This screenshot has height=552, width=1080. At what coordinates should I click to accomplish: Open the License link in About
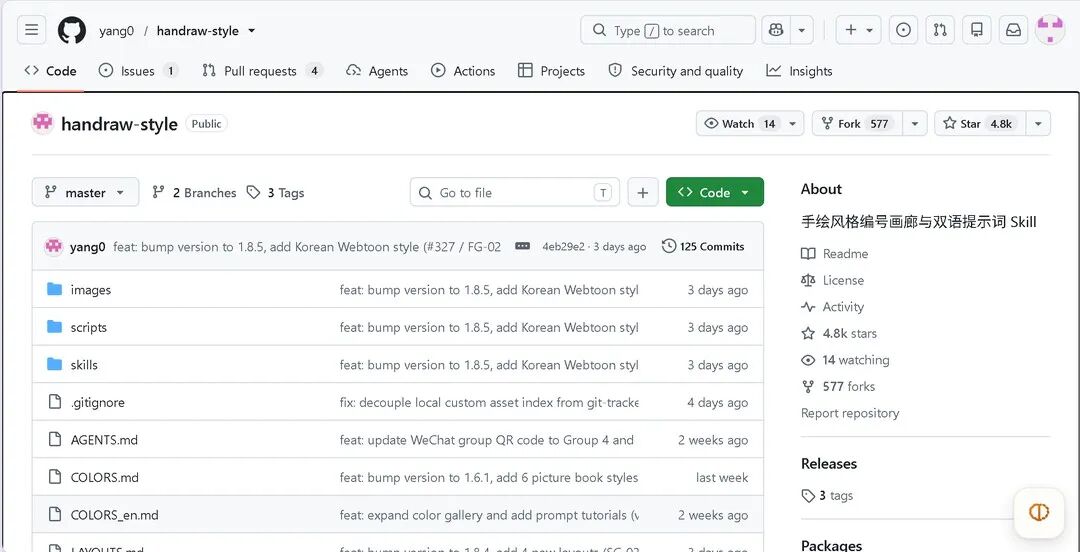click(832, 280)
